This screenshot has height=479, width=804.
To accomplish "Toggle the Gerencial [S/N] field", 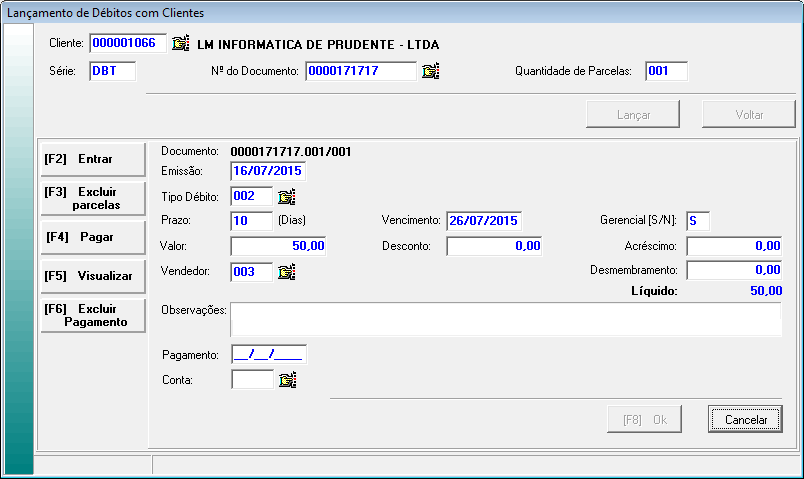I will coord(698,220).
